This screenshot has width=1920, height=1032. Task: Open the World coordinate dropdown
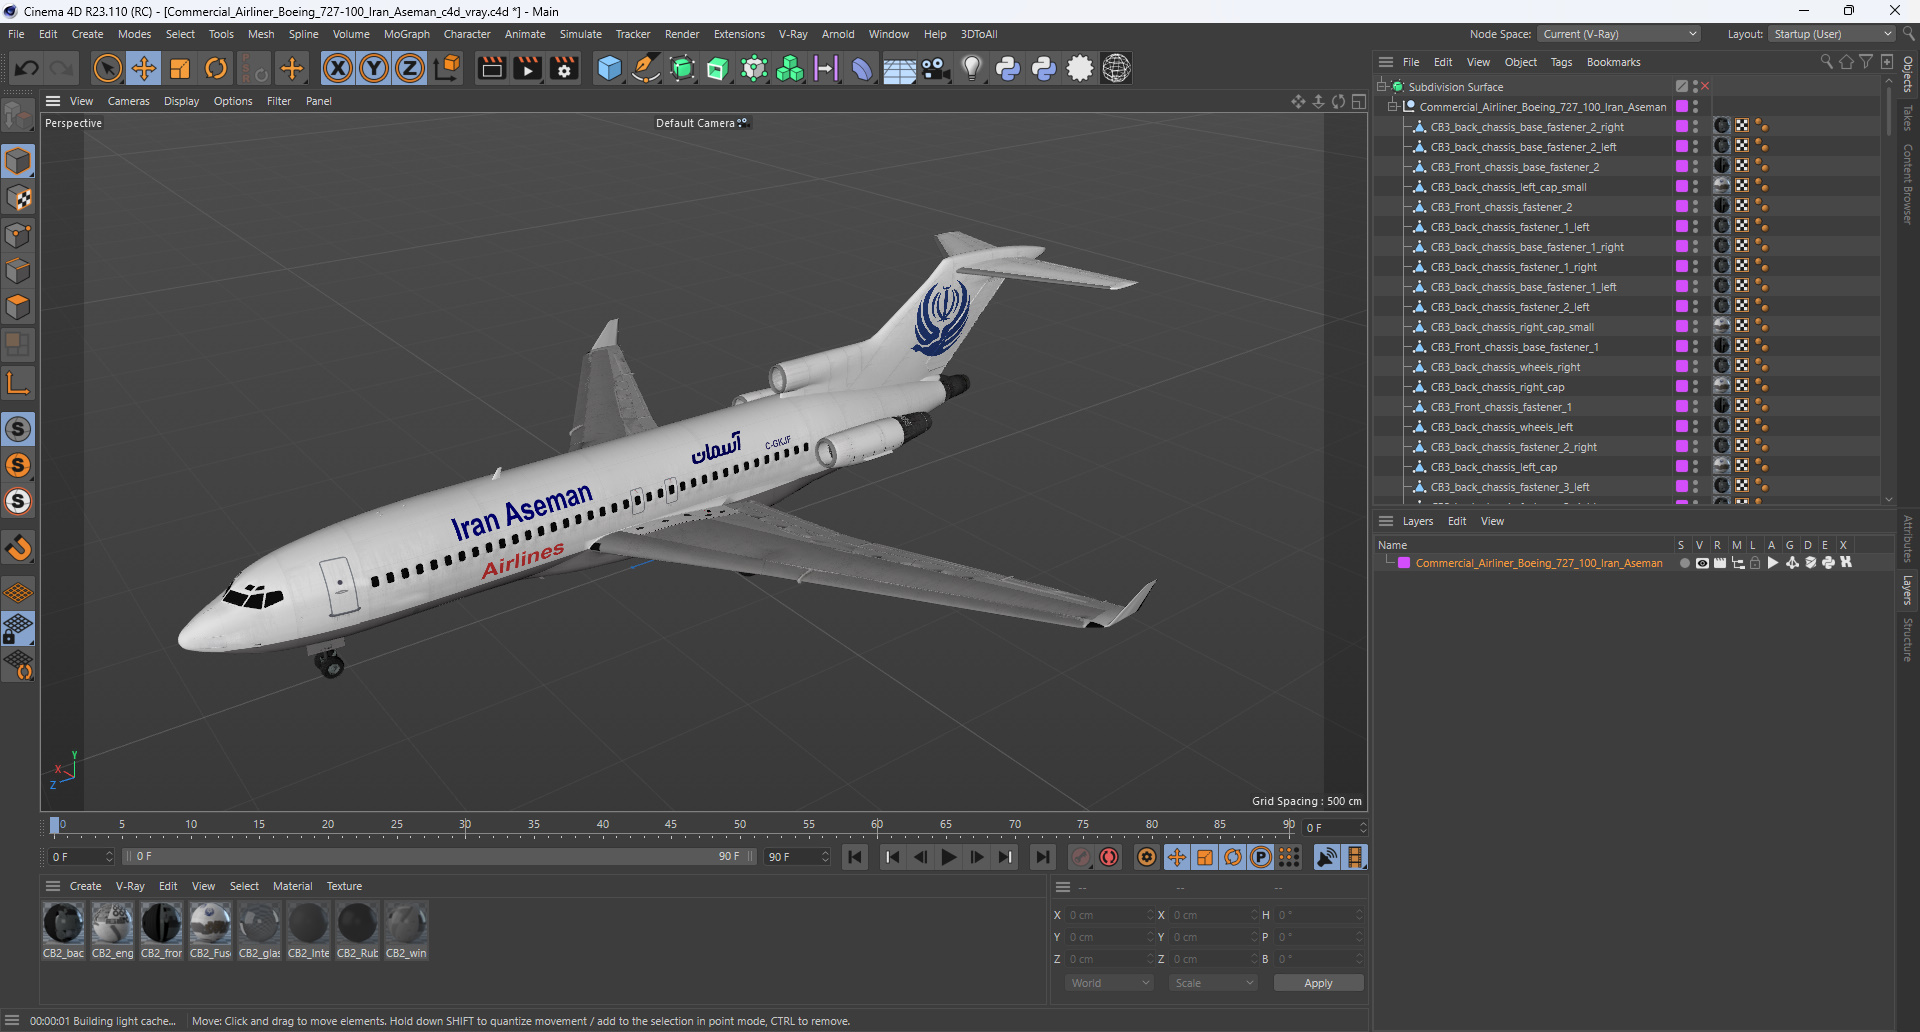point(1110,983)
